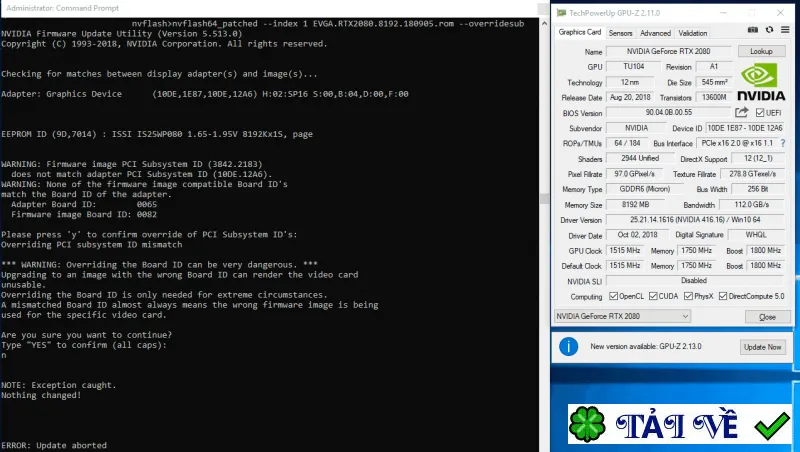Click the Technology value 12 nm
The image size is (800, 452).
coord(630,82)
